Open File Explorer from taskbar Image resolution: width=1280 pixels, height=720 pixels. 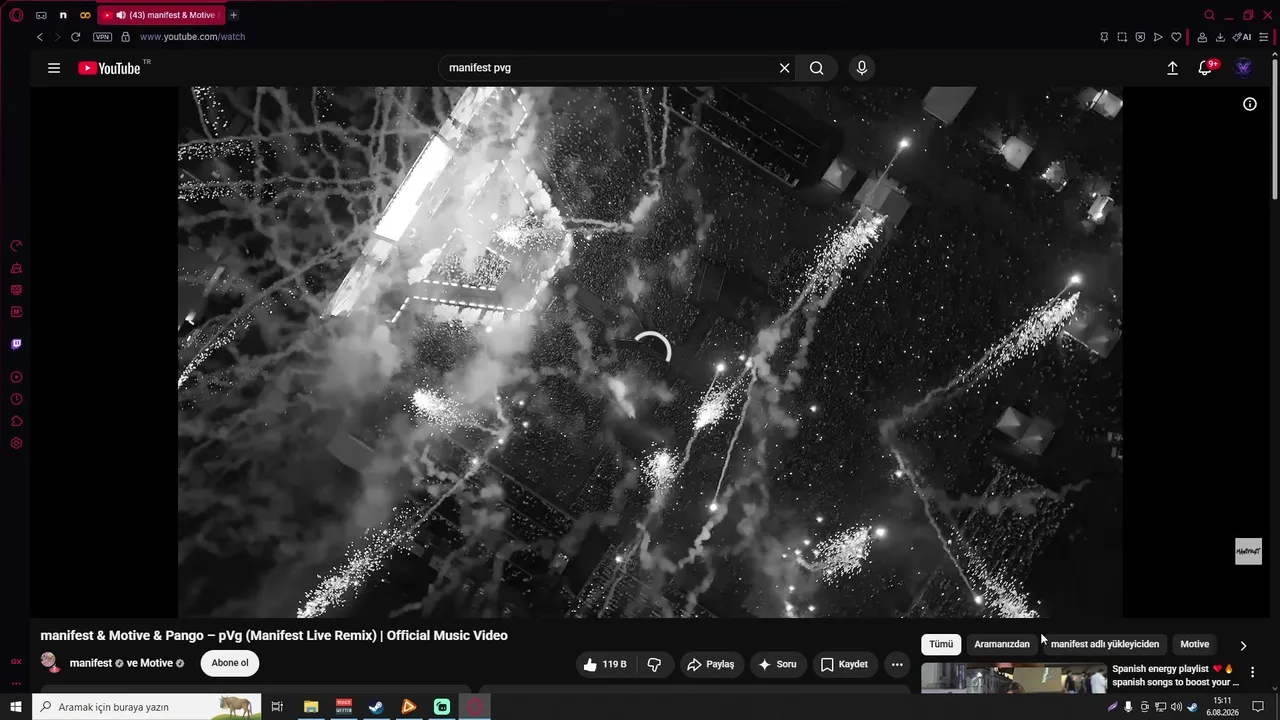pos(311,707)
